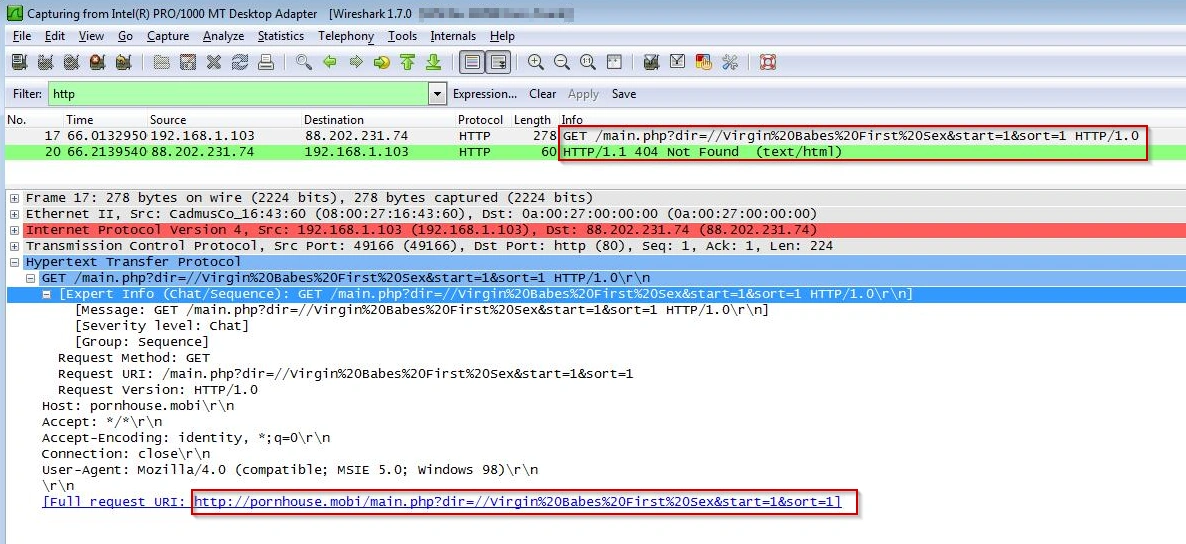
Task: Open the Analyze menu
Action: pyautogui.click(x=223, y=36)
